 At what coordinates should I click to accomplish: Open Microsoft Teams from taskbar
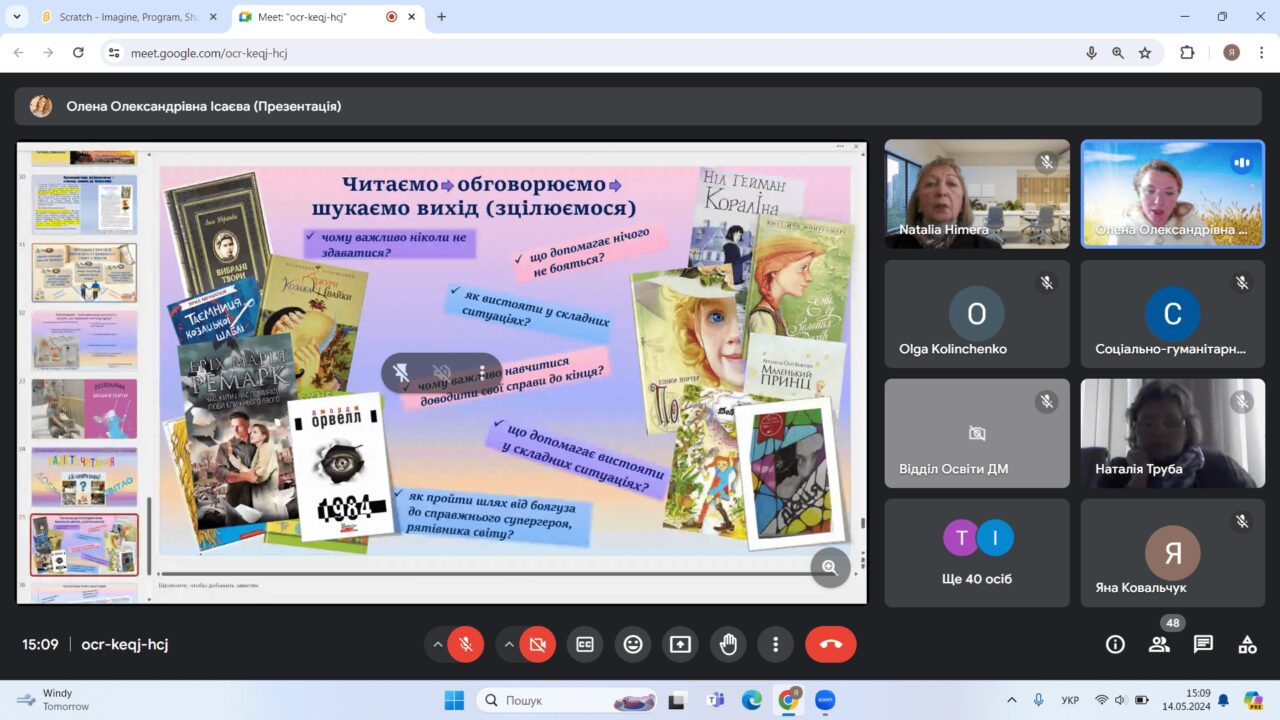coord(715,700)
